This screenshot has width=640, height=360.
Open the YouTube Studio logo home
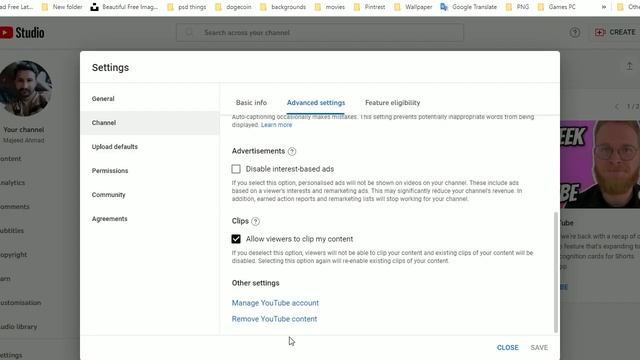(22, 33)
